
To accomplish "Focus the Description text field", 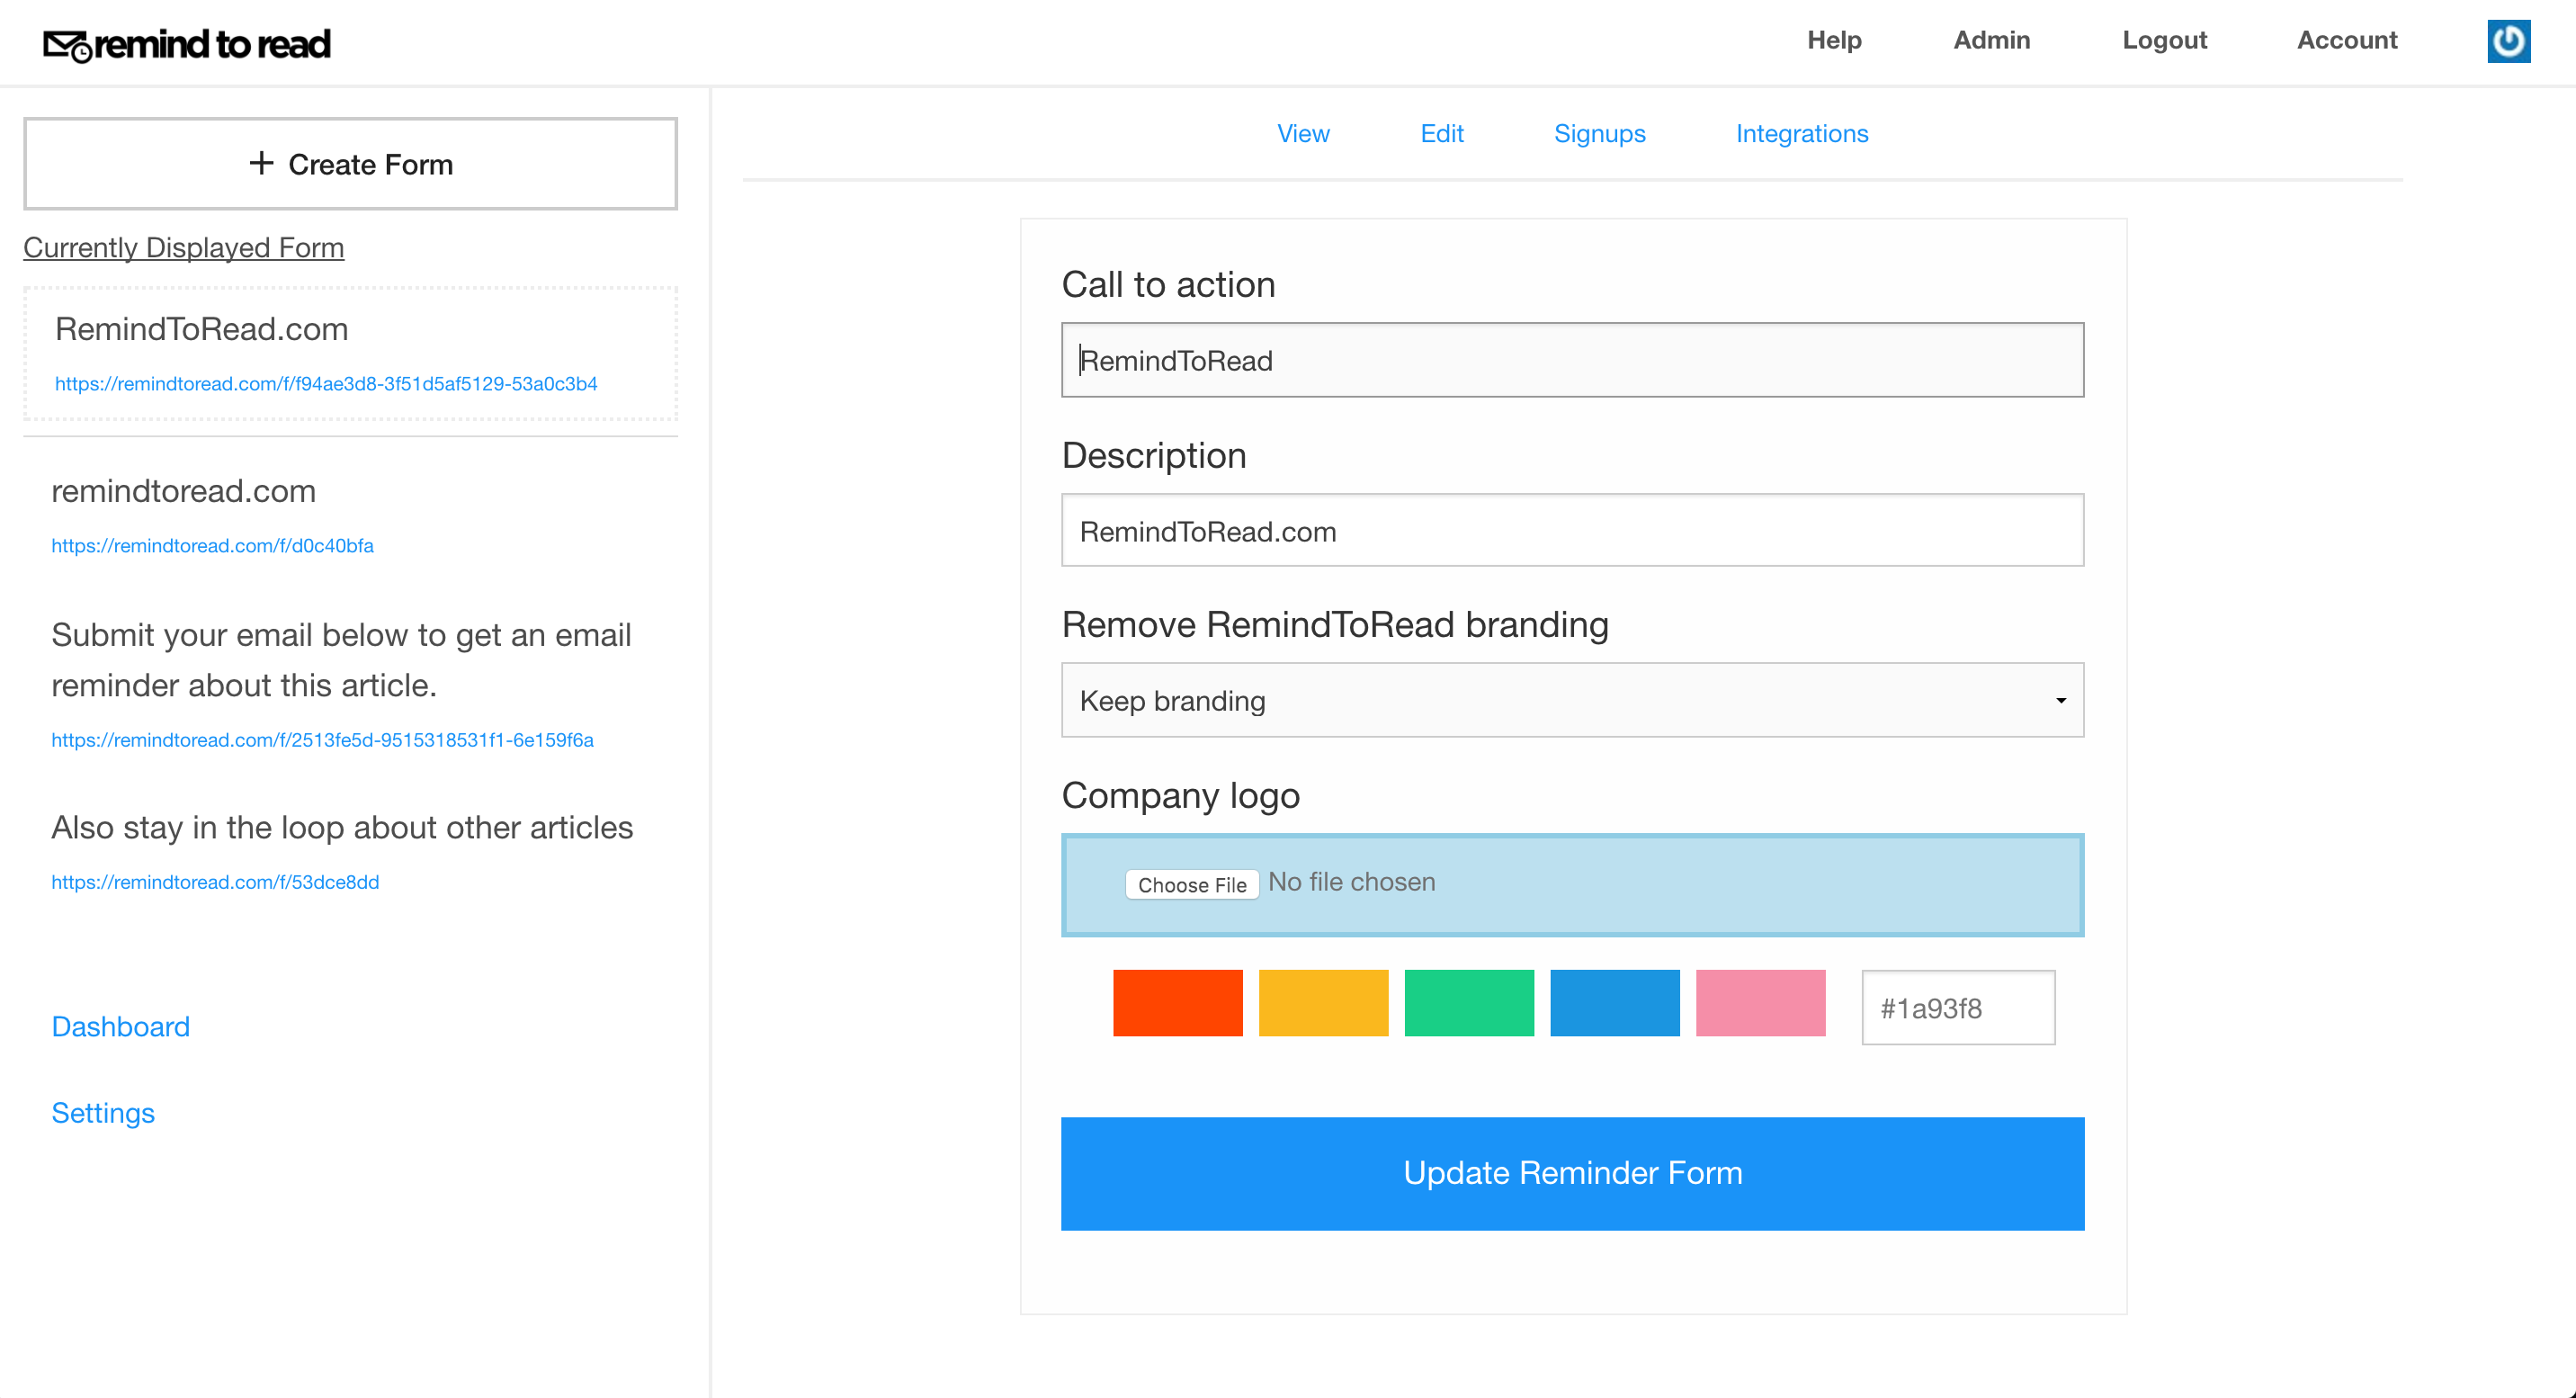I will [x=1572, y=530].
